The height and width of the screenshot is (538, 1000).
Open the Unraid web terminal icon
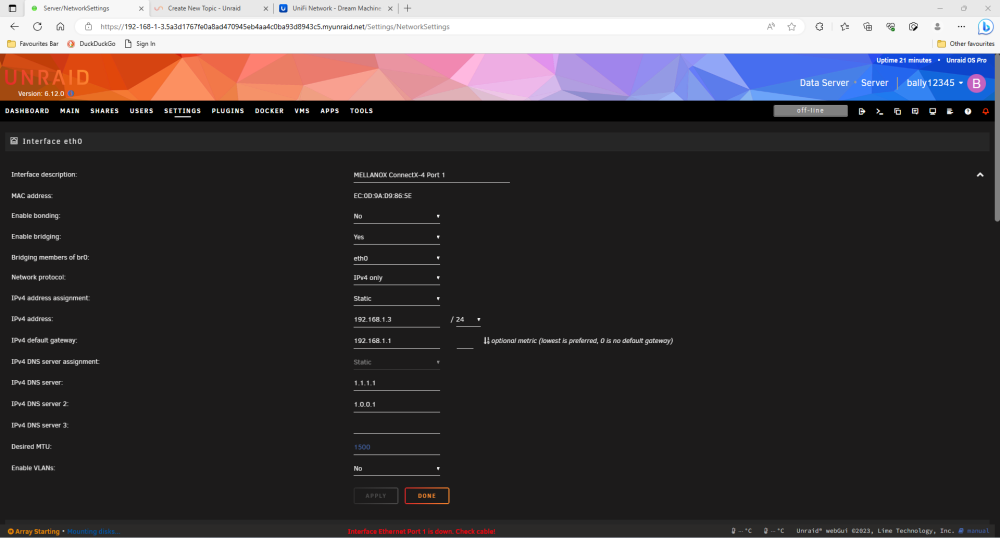[879, 111]
